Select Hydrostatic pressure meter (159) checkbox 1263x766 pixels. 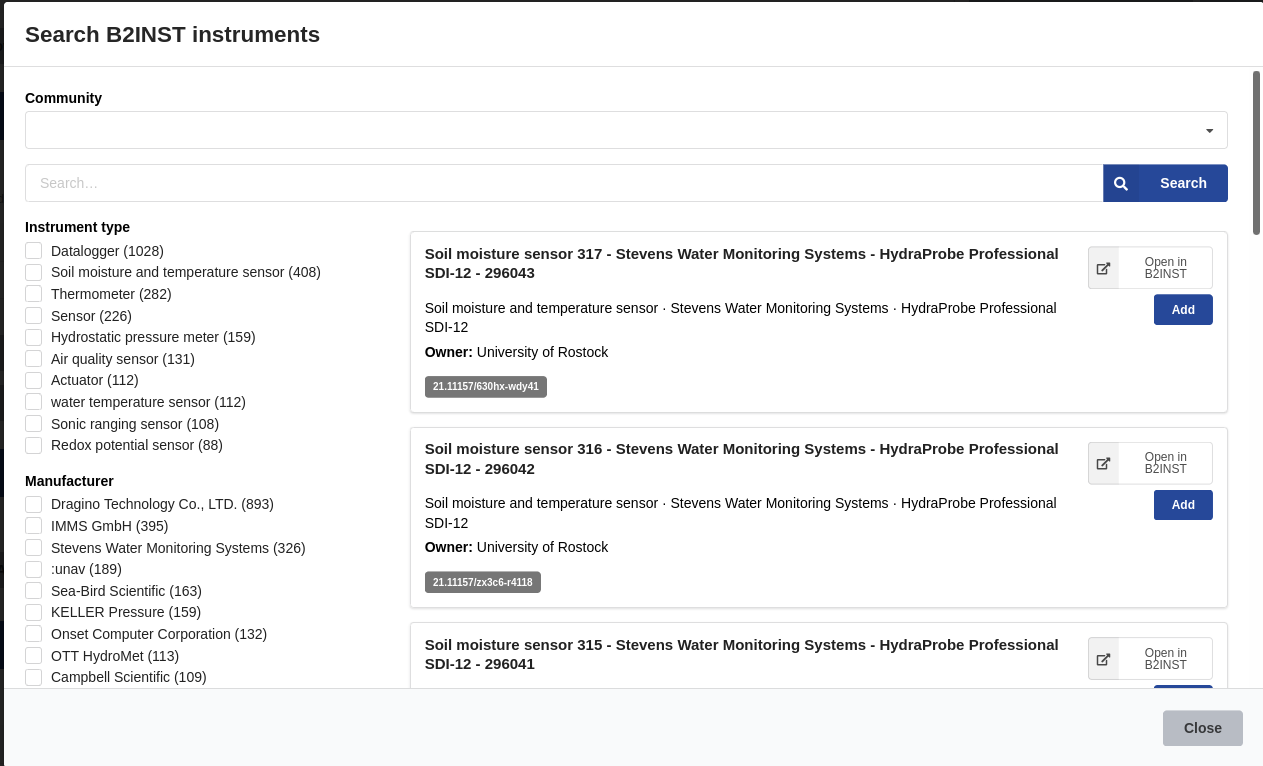[x=34, y=337]
